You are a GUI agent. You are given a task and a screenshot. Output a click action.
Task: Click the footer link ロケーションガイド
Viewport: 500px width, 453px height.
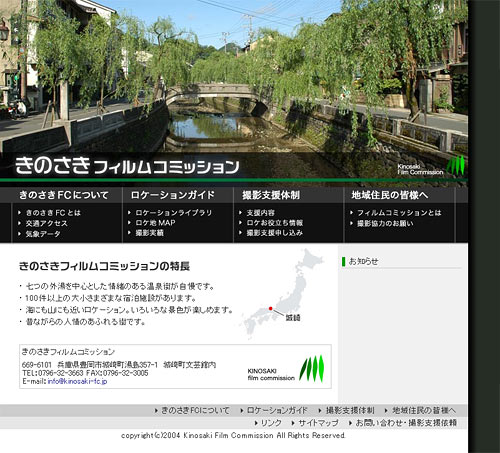click(277, 410)
